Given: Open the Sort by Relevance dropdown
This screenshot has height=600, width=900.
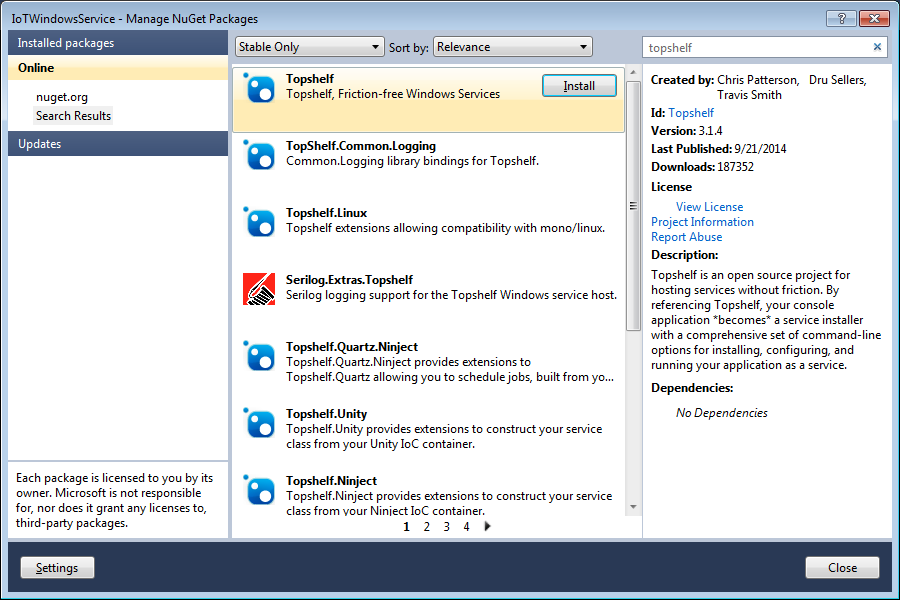Looking at the screenshot, I should pos(513,47).
